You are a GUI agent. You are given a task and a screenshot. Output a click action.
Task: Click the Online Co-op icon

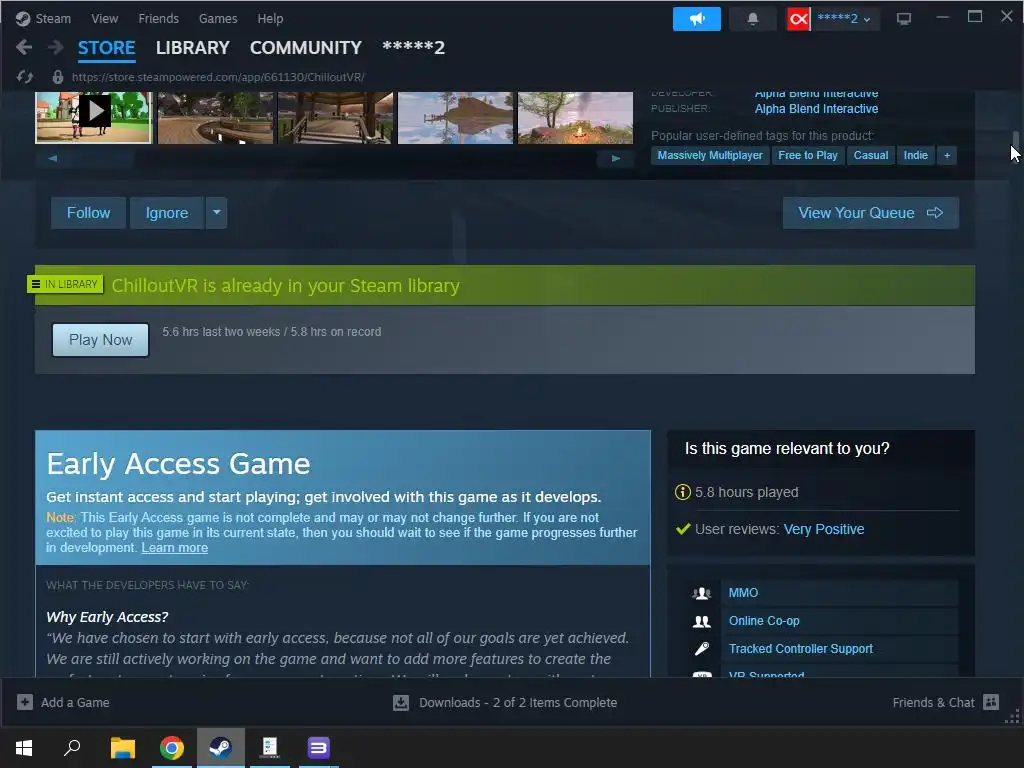pos(701,621)
